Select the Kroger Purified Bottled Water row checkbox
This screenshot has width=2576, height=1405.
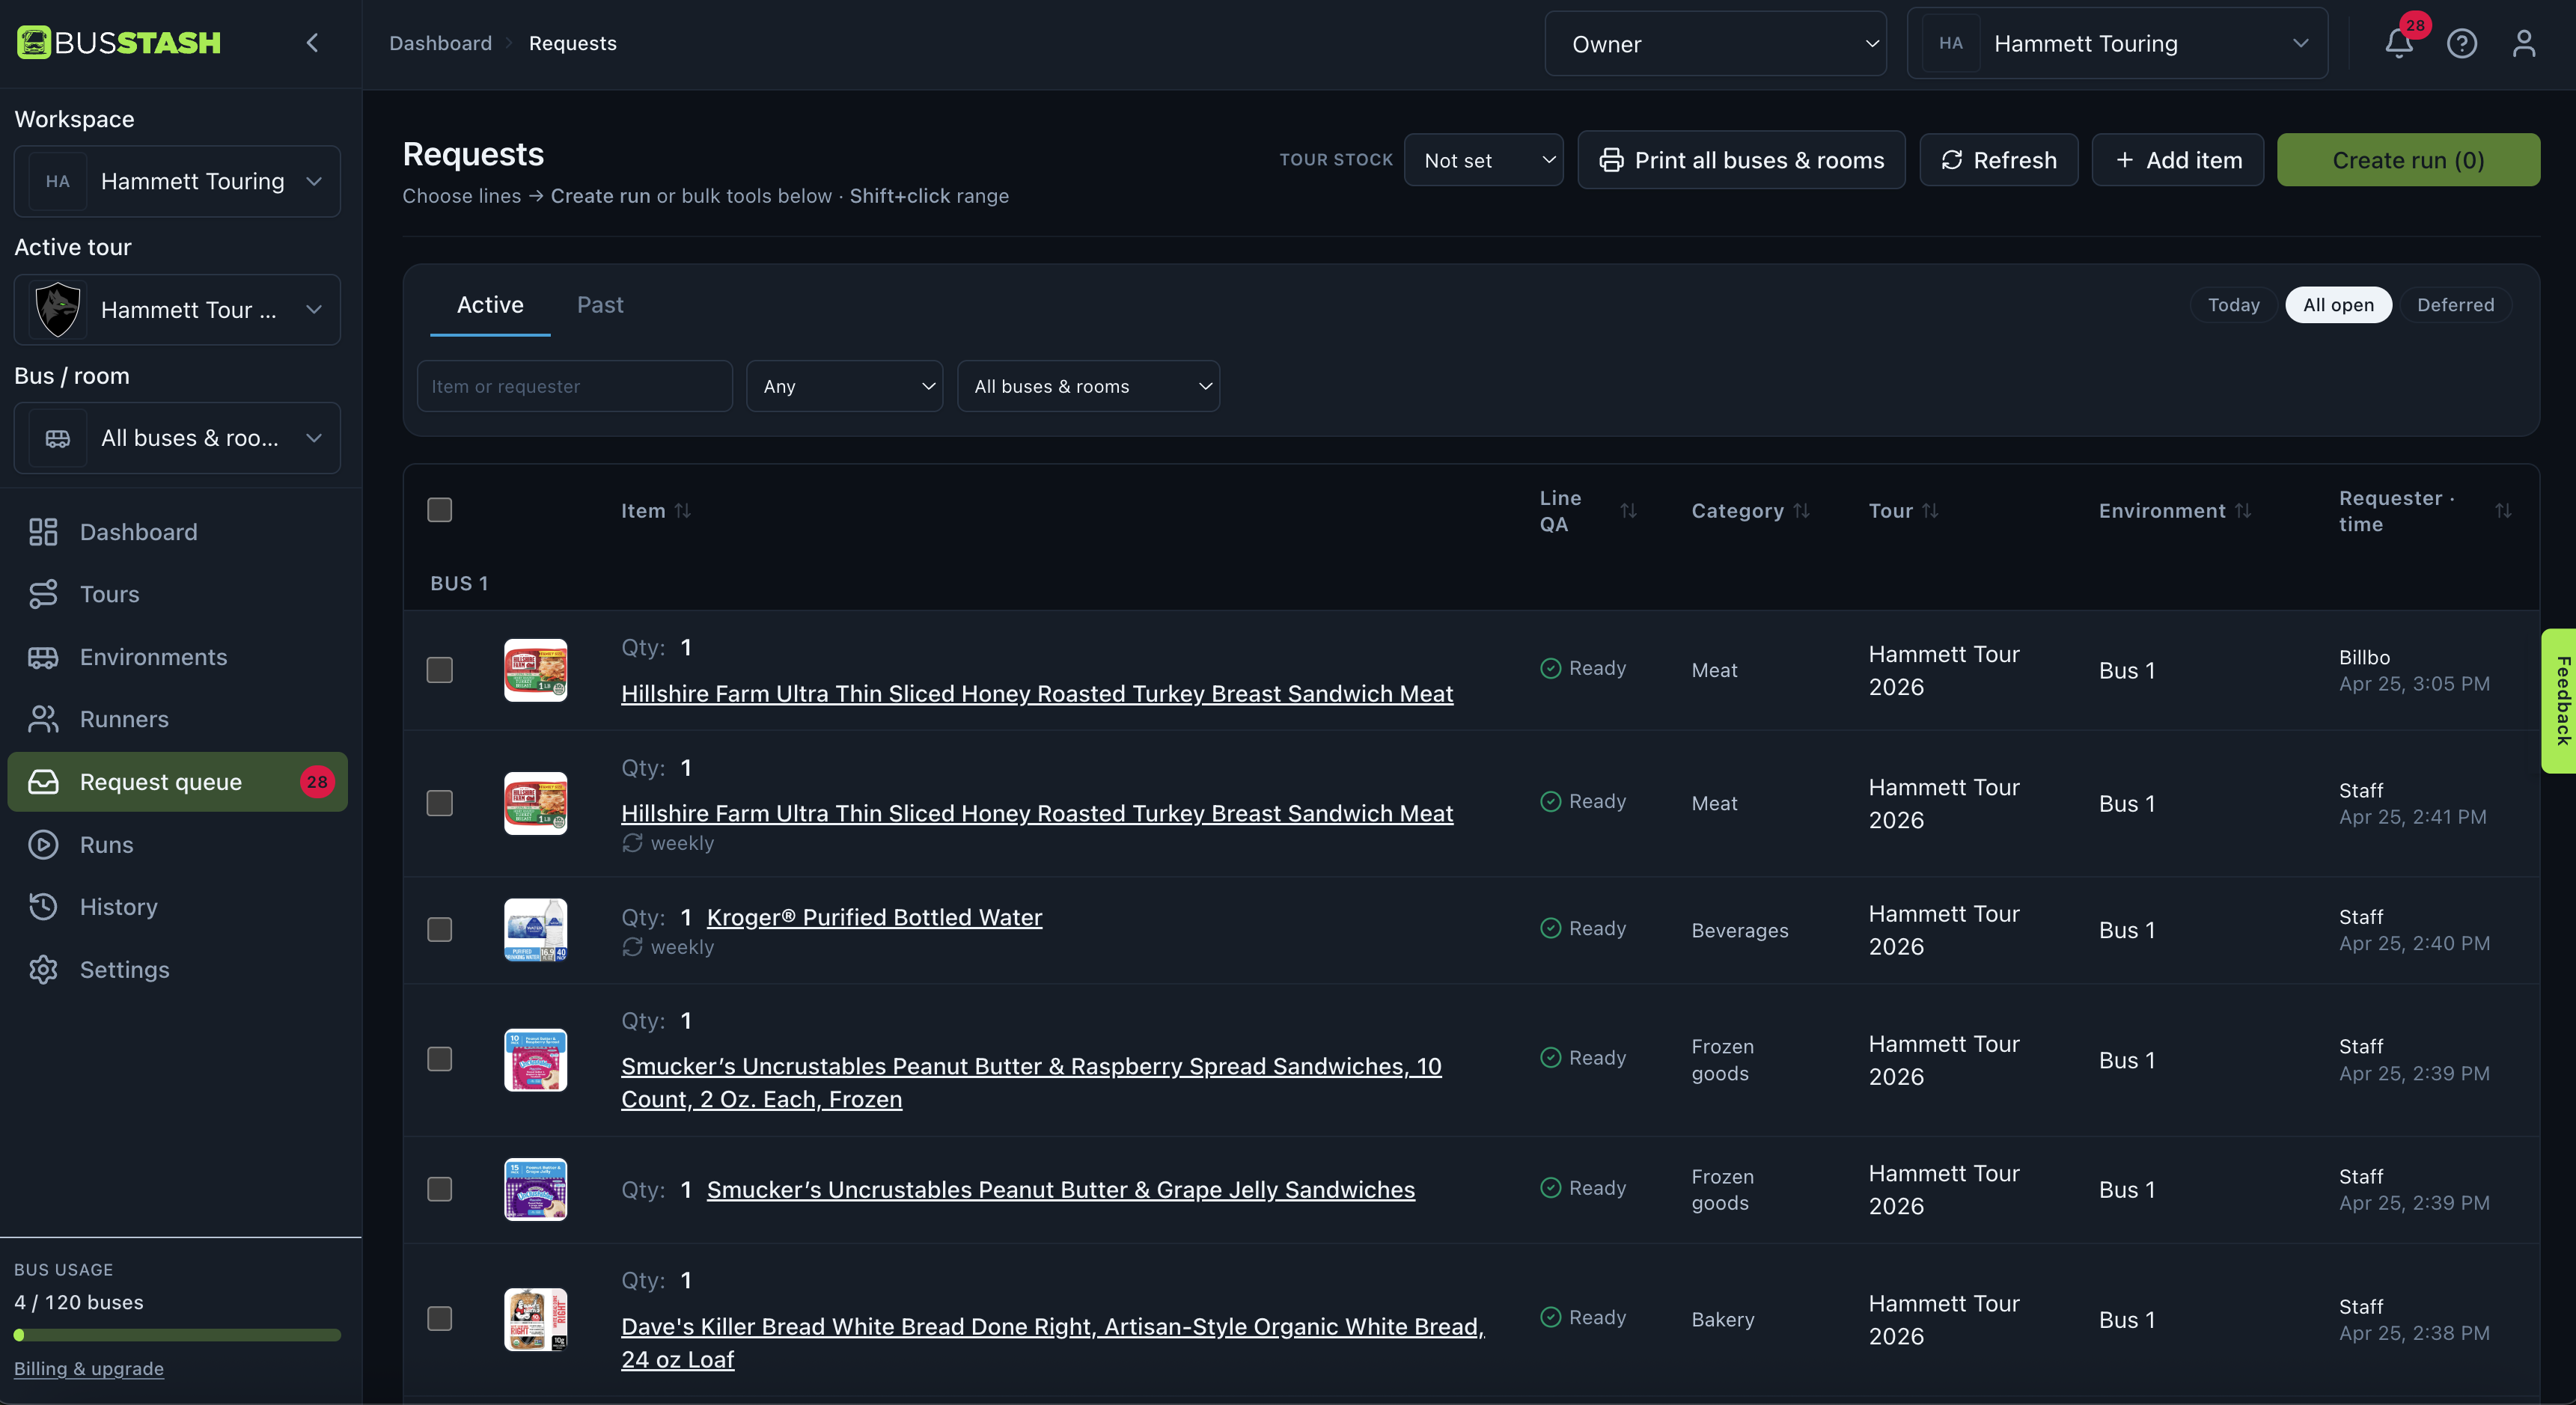point(439,929)
